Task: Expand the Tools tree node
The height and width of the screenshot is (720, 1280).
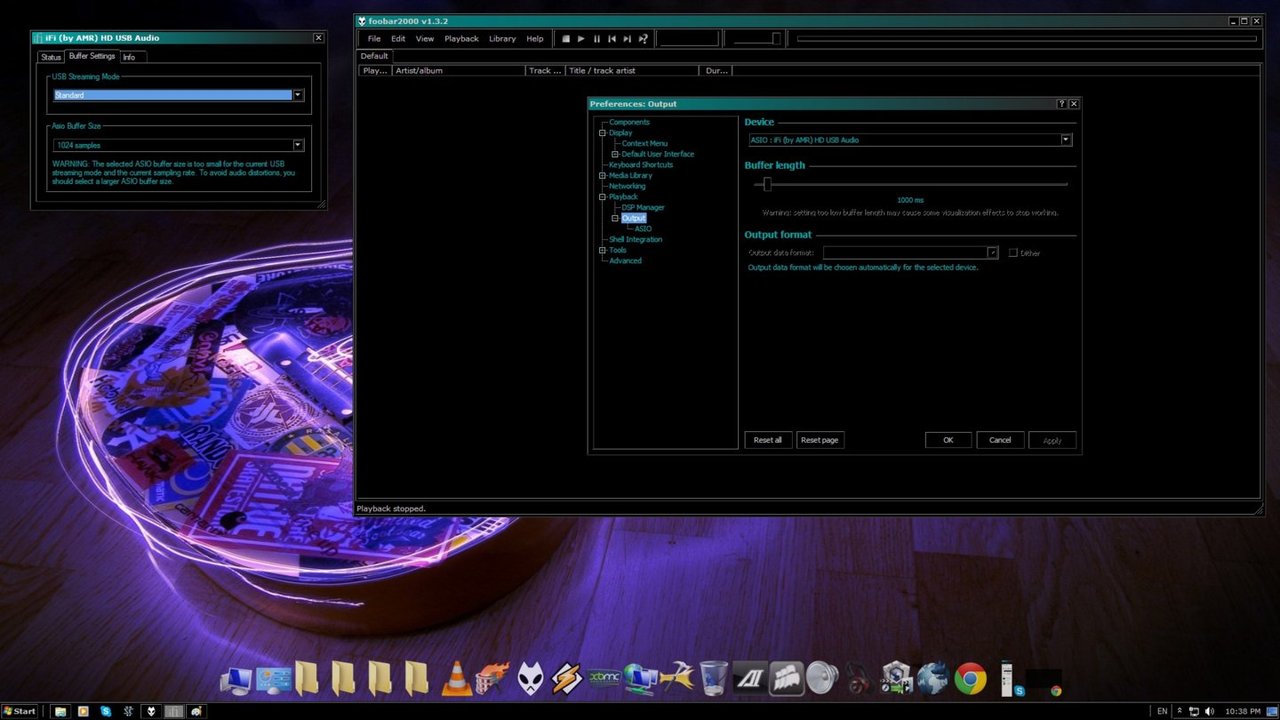Action: click(x=602, y=250)
